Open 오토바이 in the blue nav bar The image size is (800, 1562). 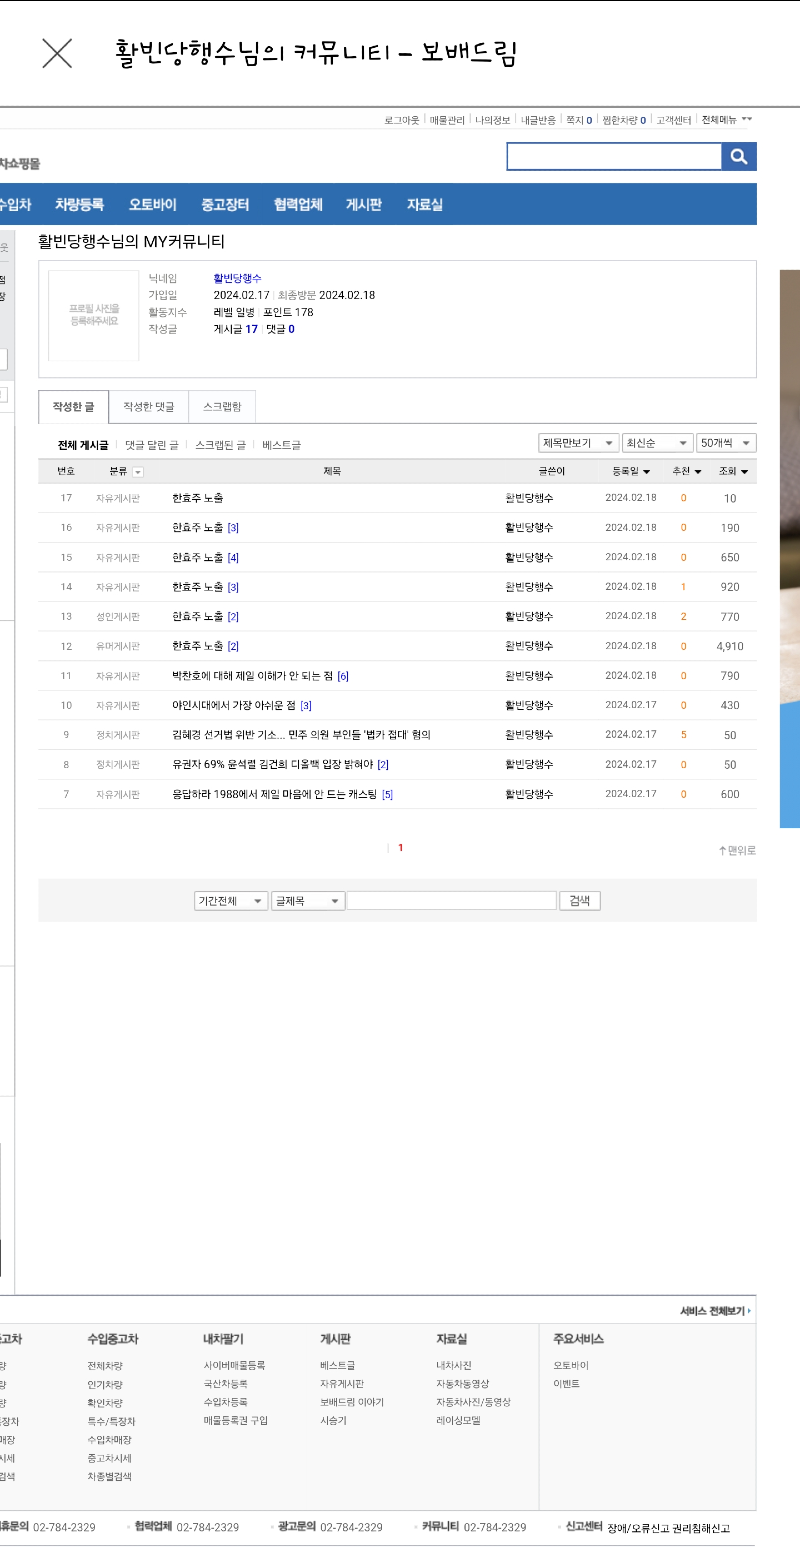coord(152,205)
